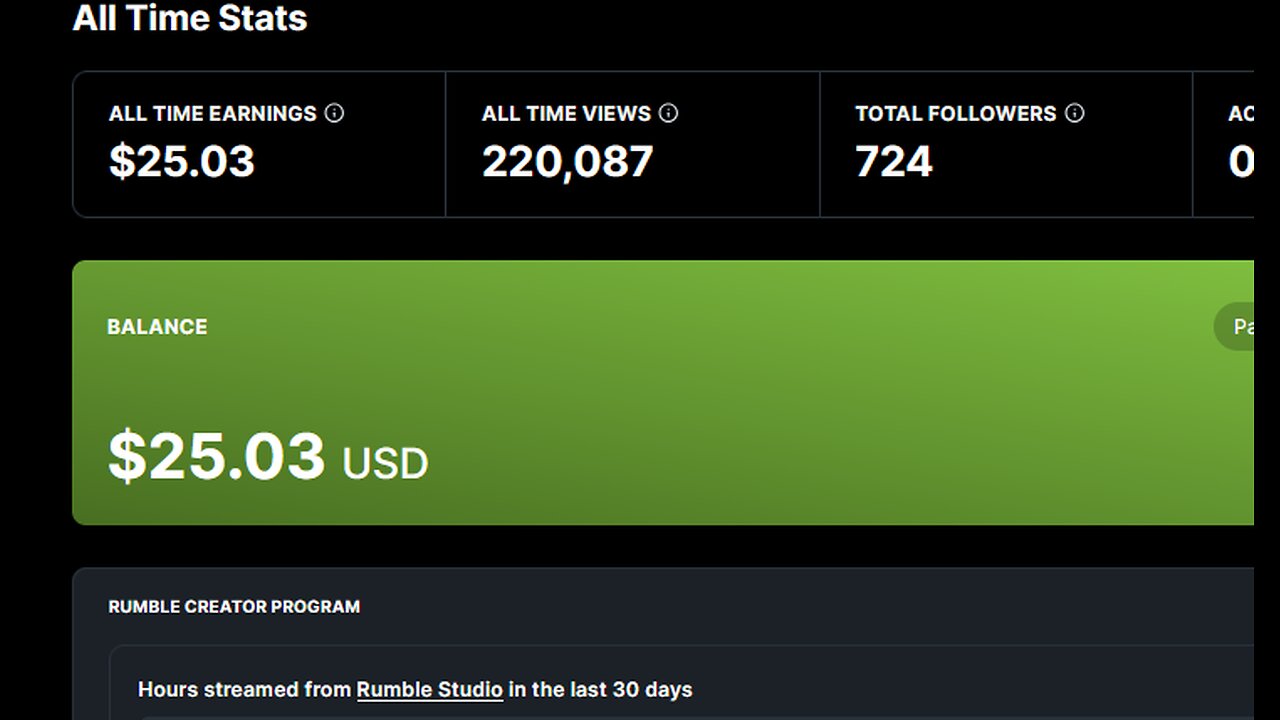Click the cut-off fourth stat card
This screenshot has height=720, width=1280.
1230,144
